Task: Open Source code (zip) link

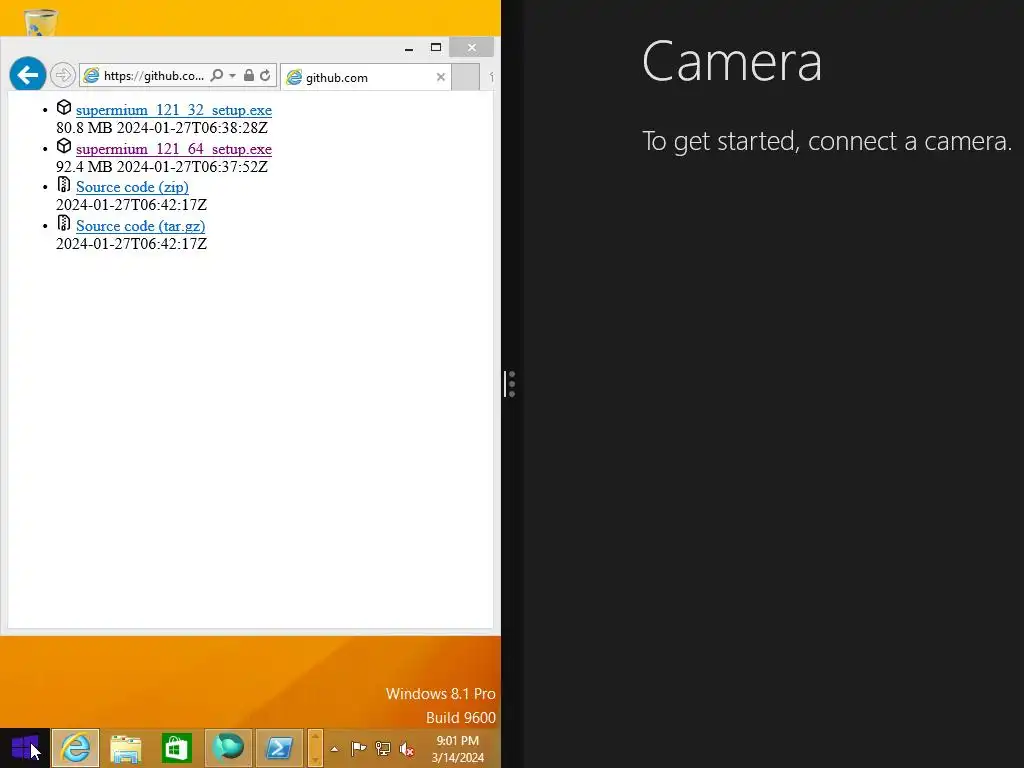Action: coord(132,187)
